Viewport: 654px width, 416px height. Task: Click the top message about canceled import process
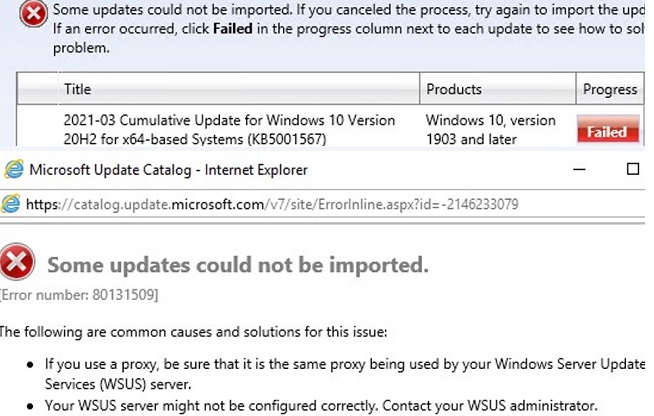click(340, 10)
